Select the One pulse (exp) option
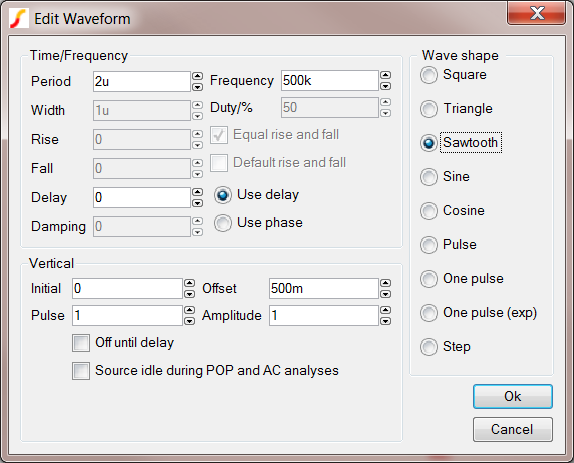Screen dimensions: 574x463 click(429, 313)
